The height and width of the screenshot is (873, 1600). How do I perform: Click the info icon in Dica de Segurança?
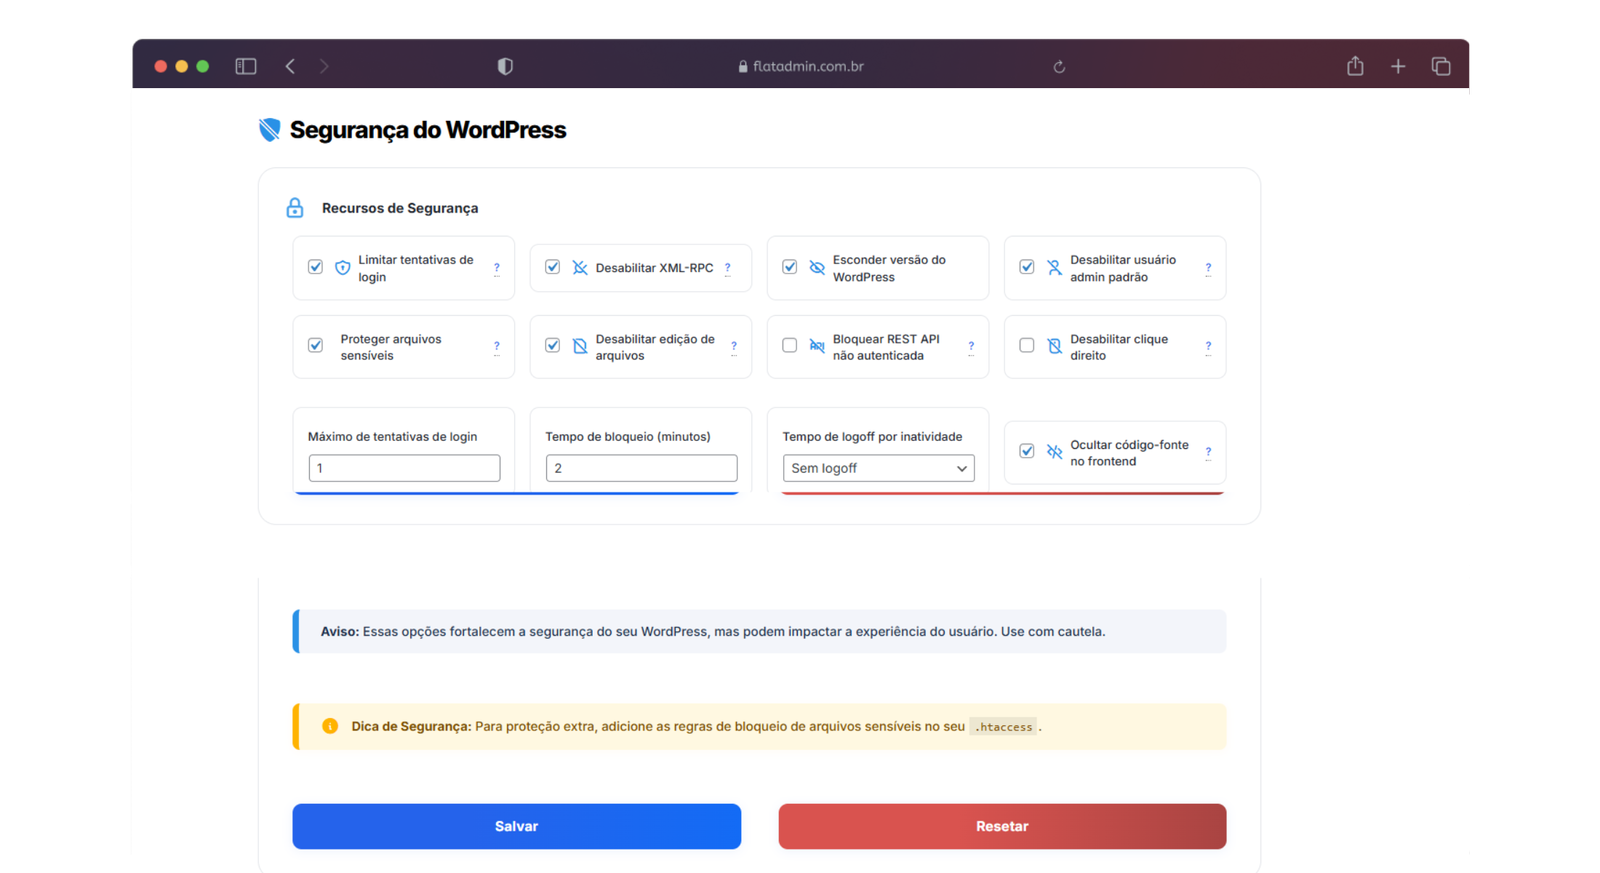point(330,726)
